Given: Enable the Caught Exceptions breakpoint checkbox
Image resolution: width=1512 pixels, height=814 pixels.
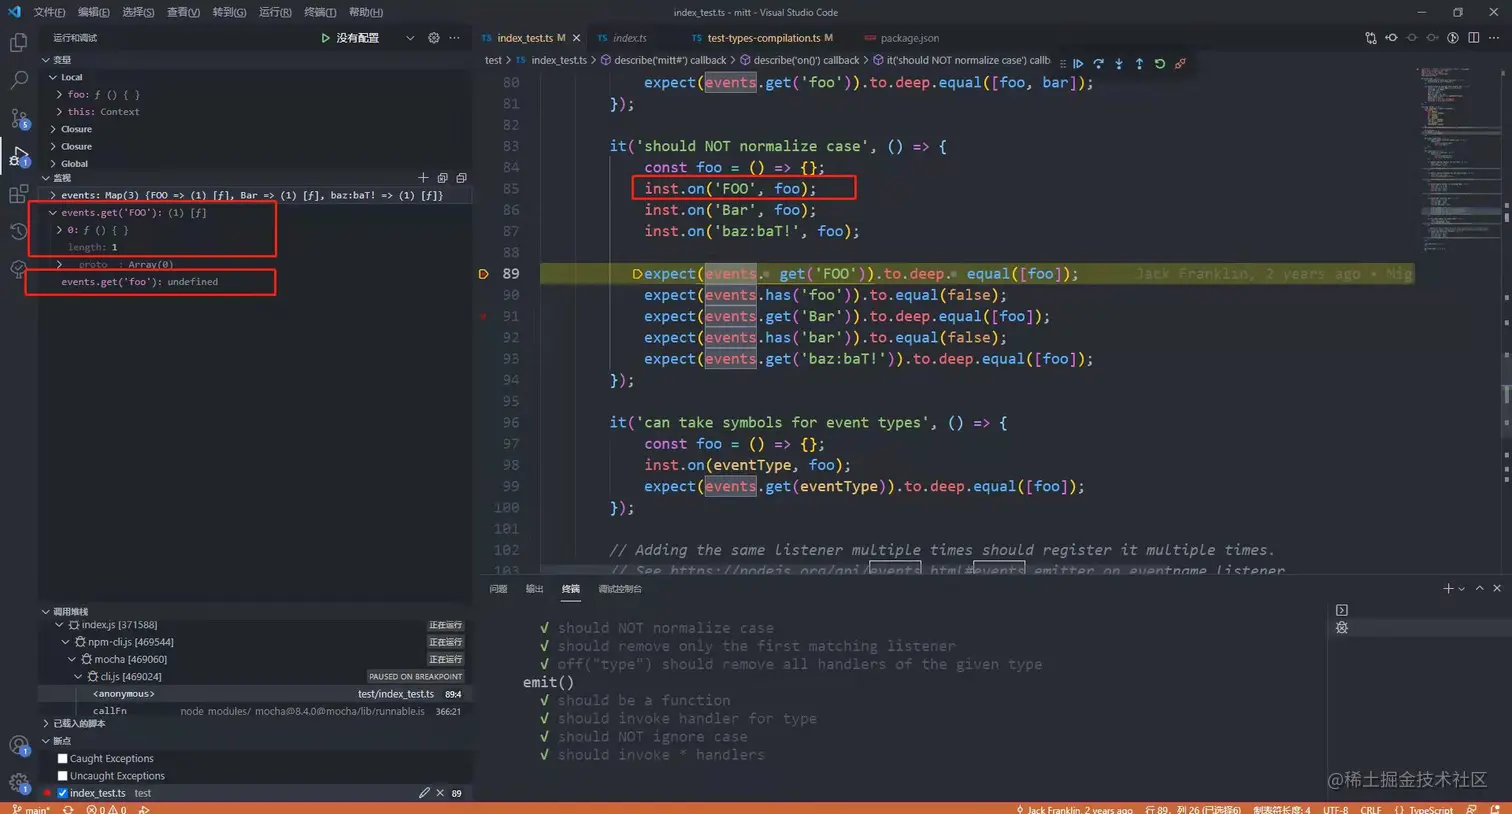Looking at the screenshot, I should (x=63, y=759).
